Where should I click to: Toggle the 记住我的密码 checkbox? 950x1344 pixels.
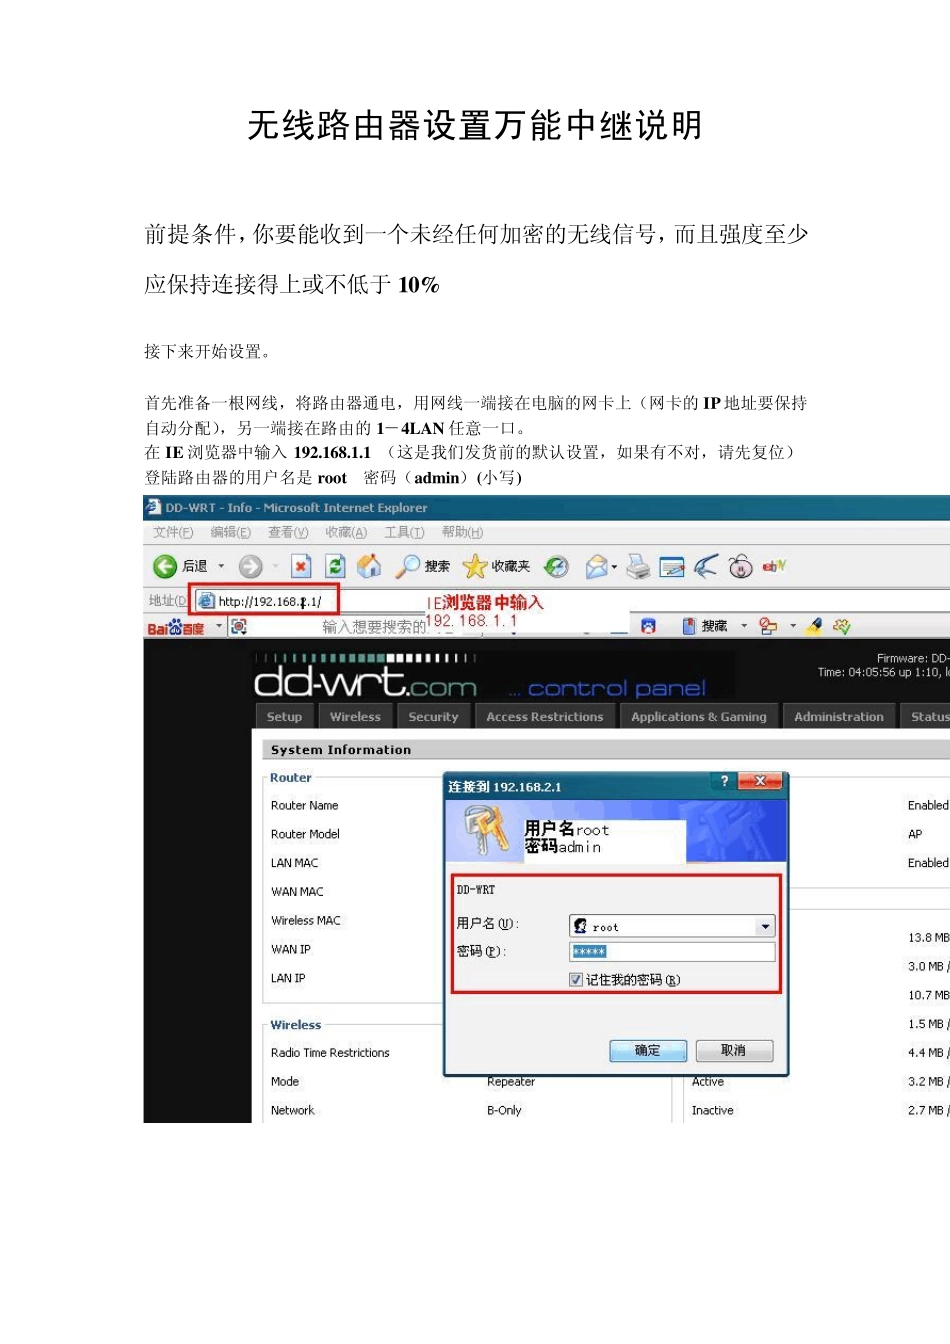(576, 980)
